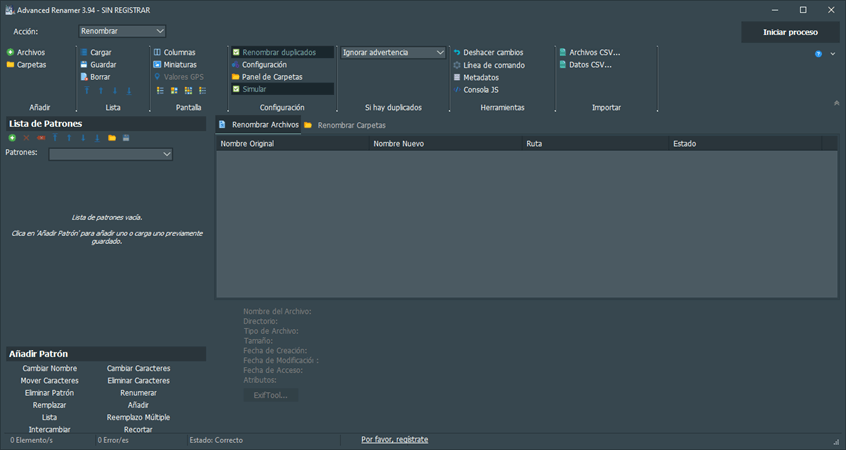Click the red X remove pattern icon
This screenshot has width=846, height=450.
pos(26,138)
